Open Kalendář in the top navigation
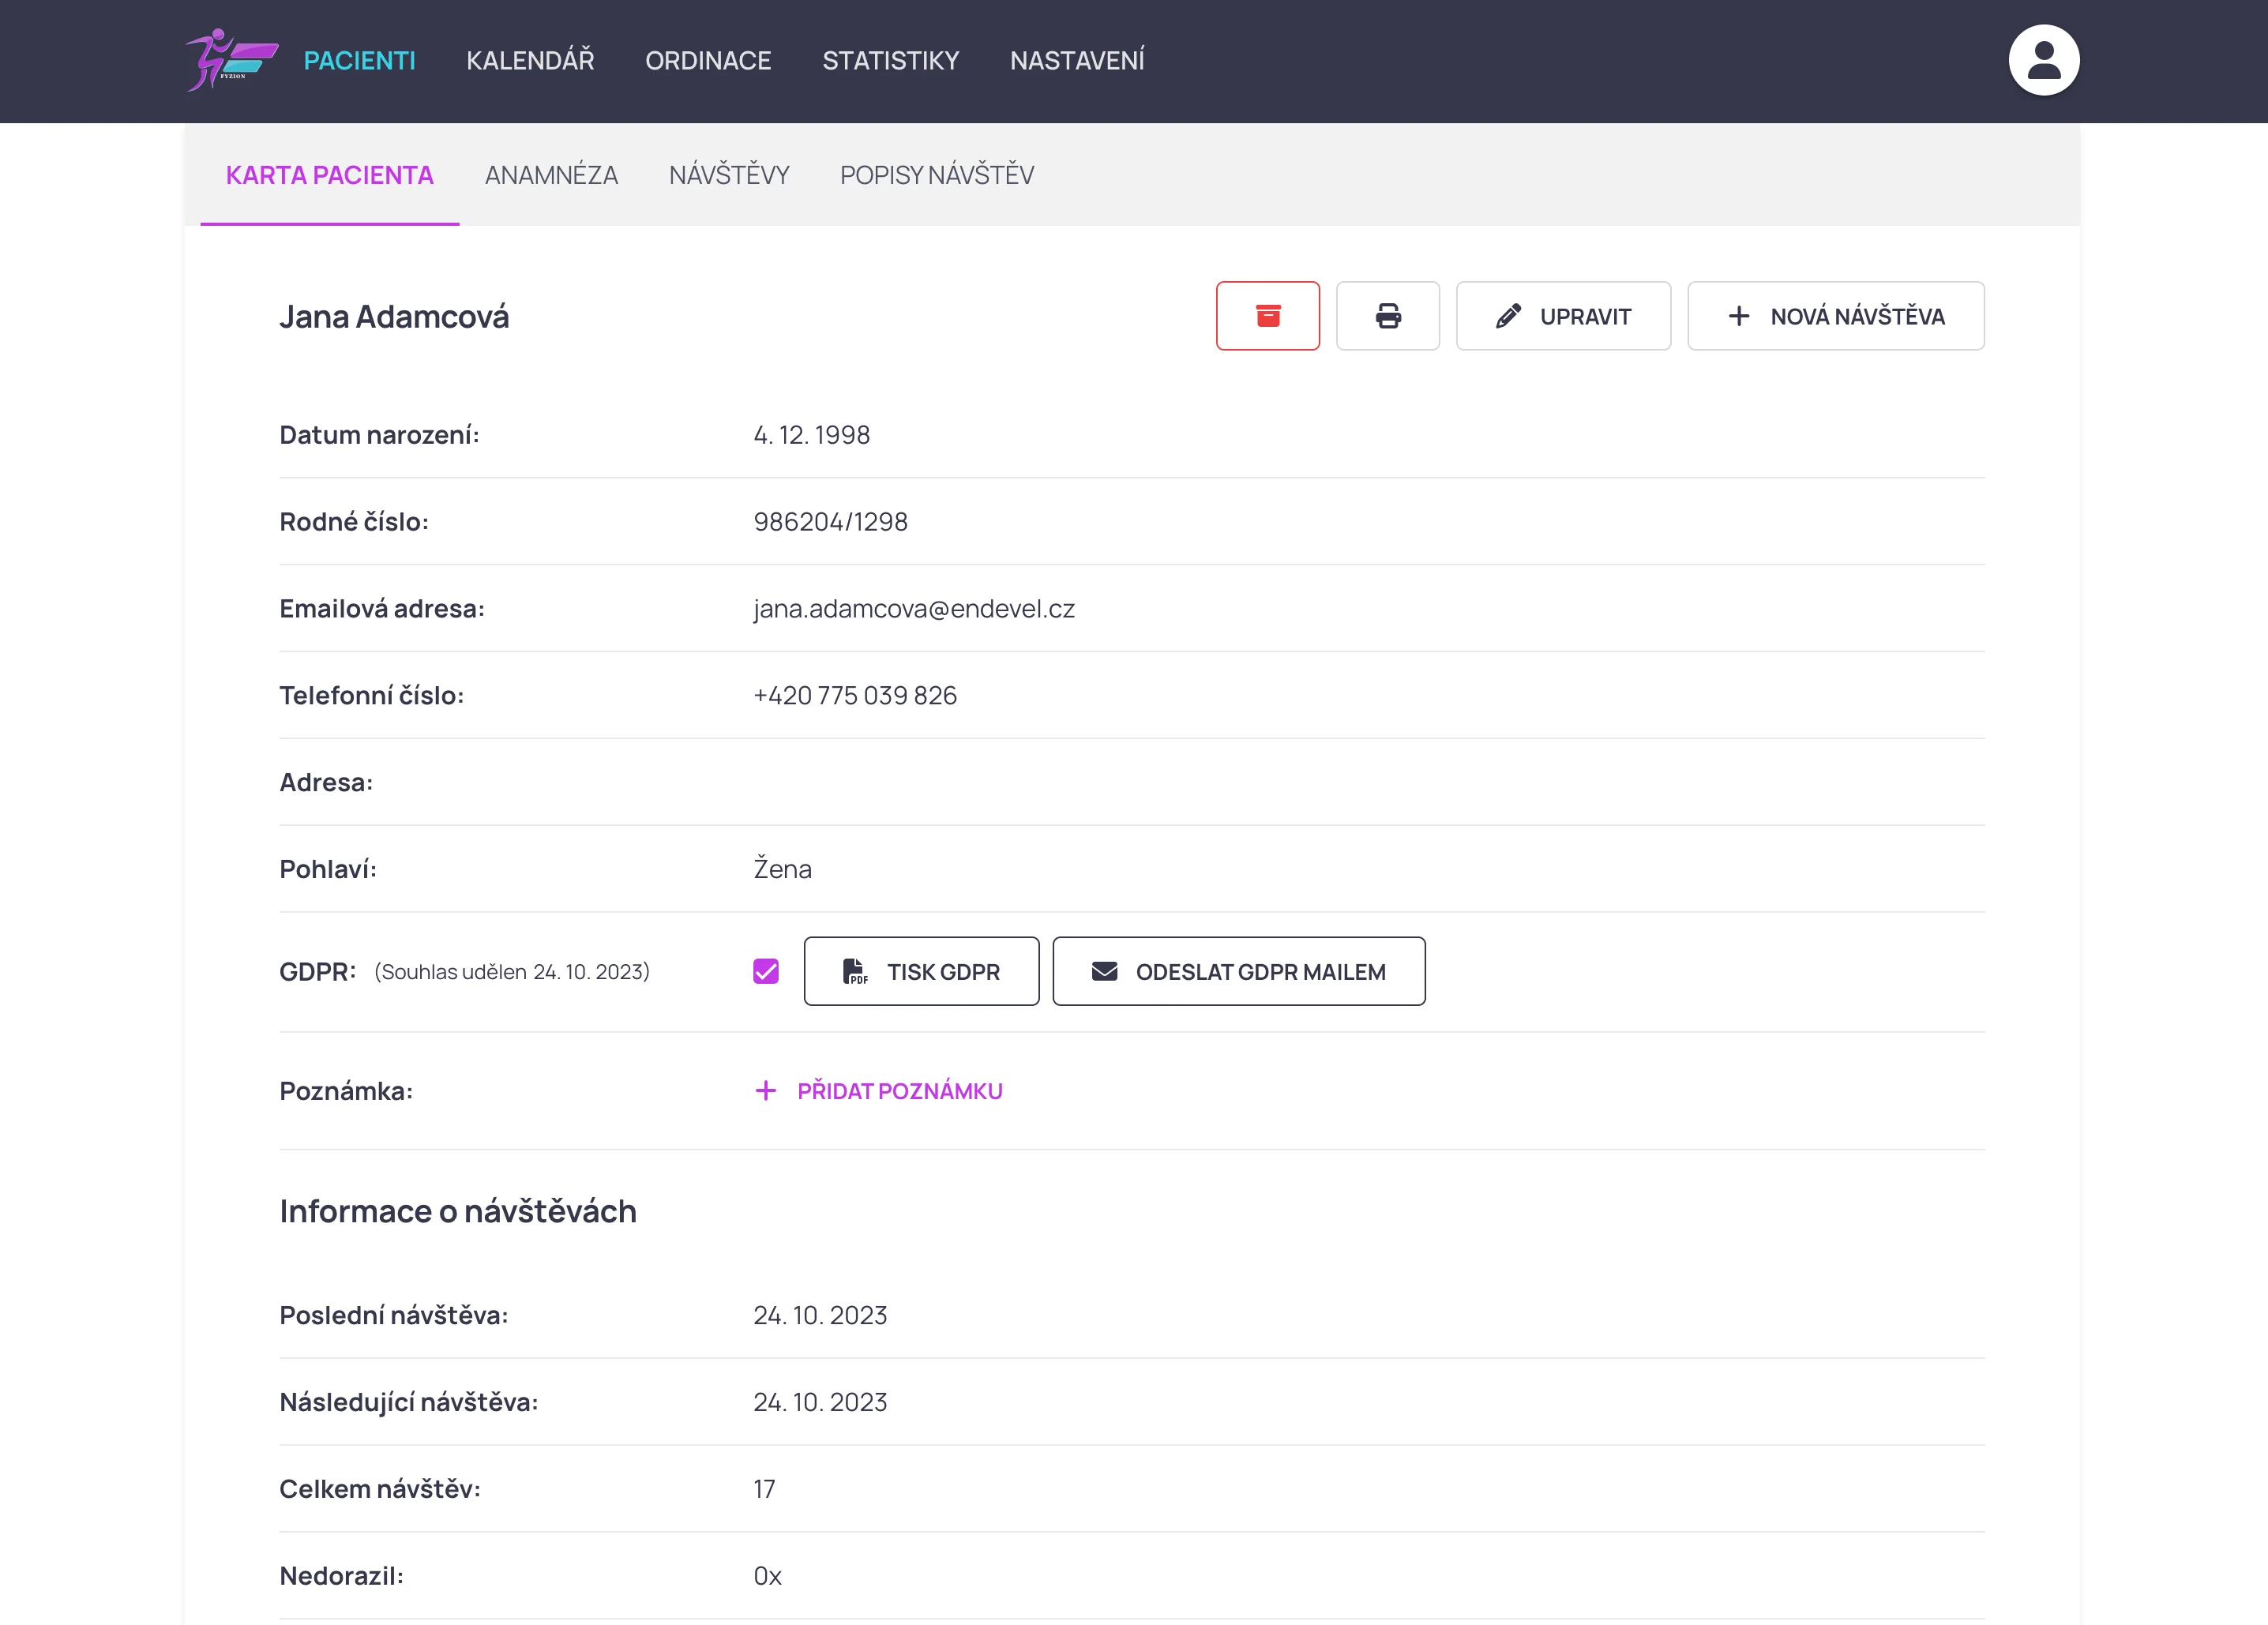Viewport: 2268px width, 1625px height. pyautogui.click(x=530, y=60)
